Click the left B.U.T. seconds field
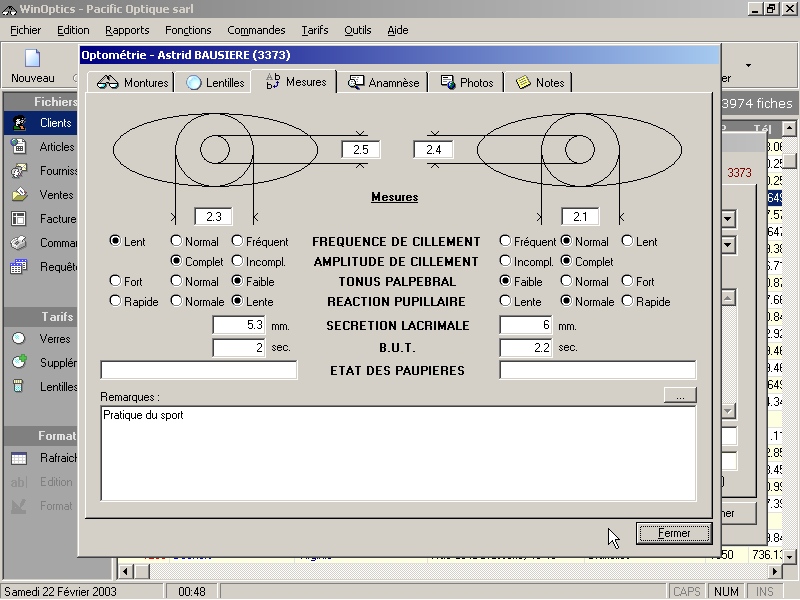The image size is (800, 600). [238, 348]
